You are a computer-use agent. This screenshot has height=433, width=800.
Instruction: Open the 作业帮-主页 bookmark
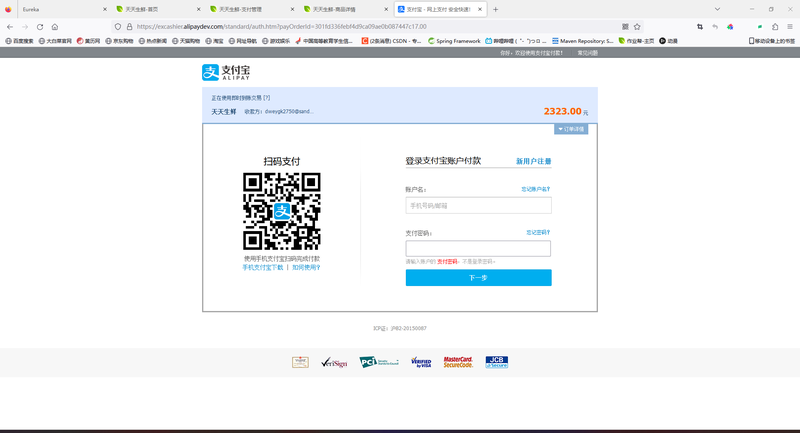[x=636, y=41]
